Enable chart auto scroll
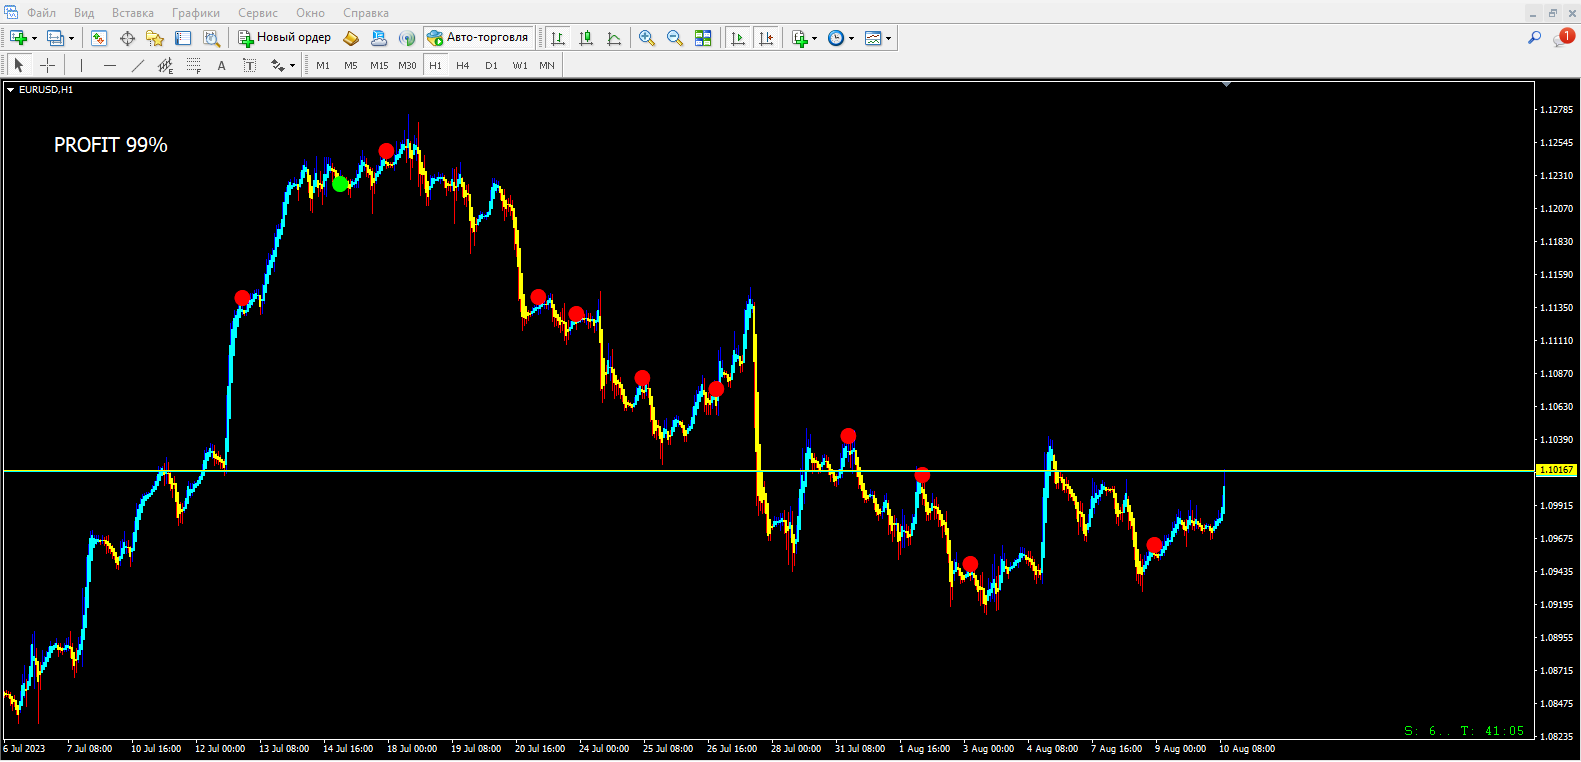This screenshot has width=1581, height=762. (x=738, y=38)
